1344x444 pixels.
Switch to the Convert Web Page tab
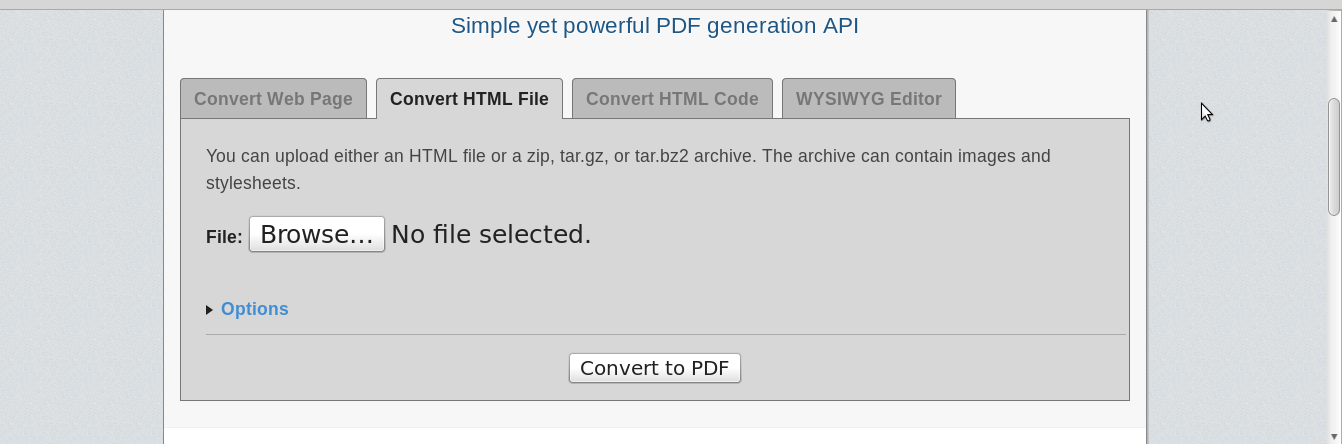click(273, 99)
